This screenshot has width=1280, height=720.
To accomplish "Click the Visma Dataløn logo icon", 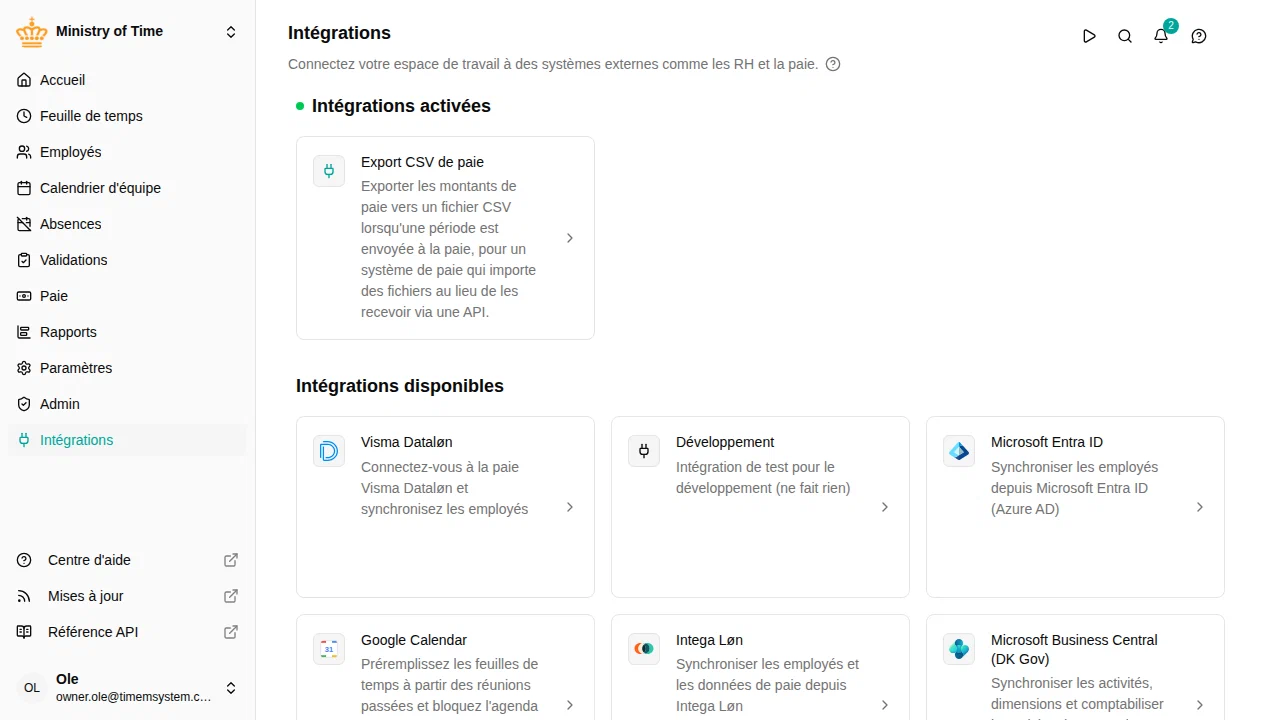I will 329,451.
